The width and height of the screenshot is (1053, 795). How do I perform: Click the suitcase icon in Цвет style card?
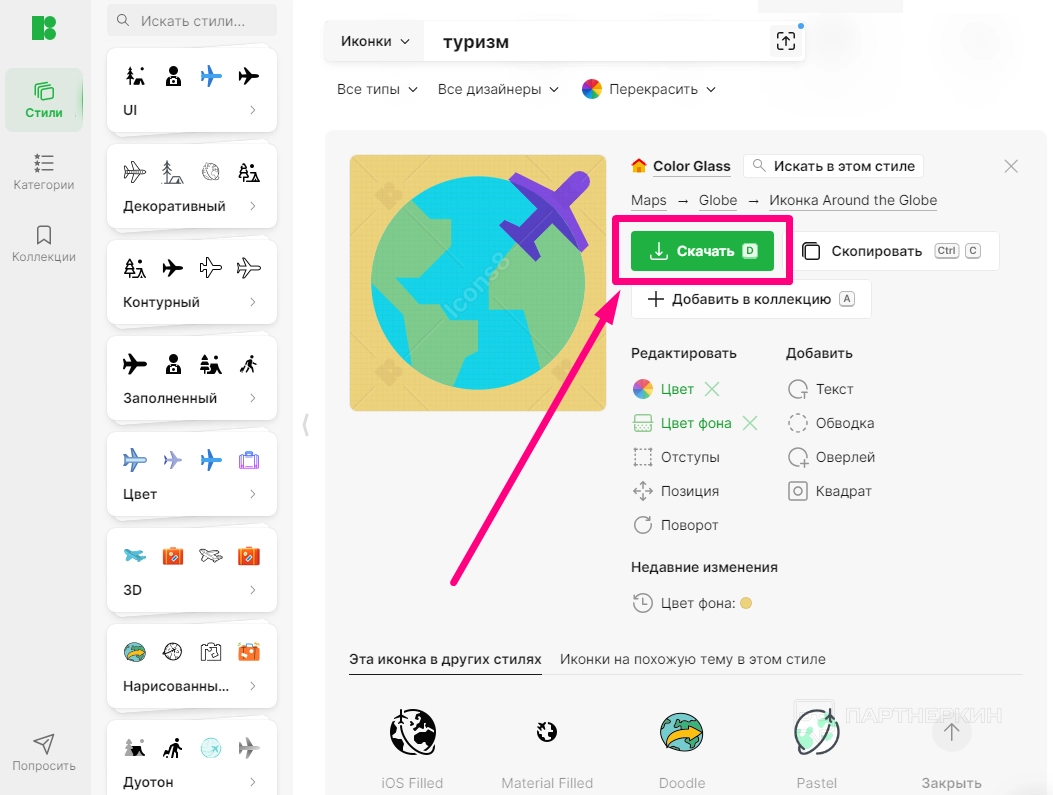pyautogui.click(x=248, y=460)
